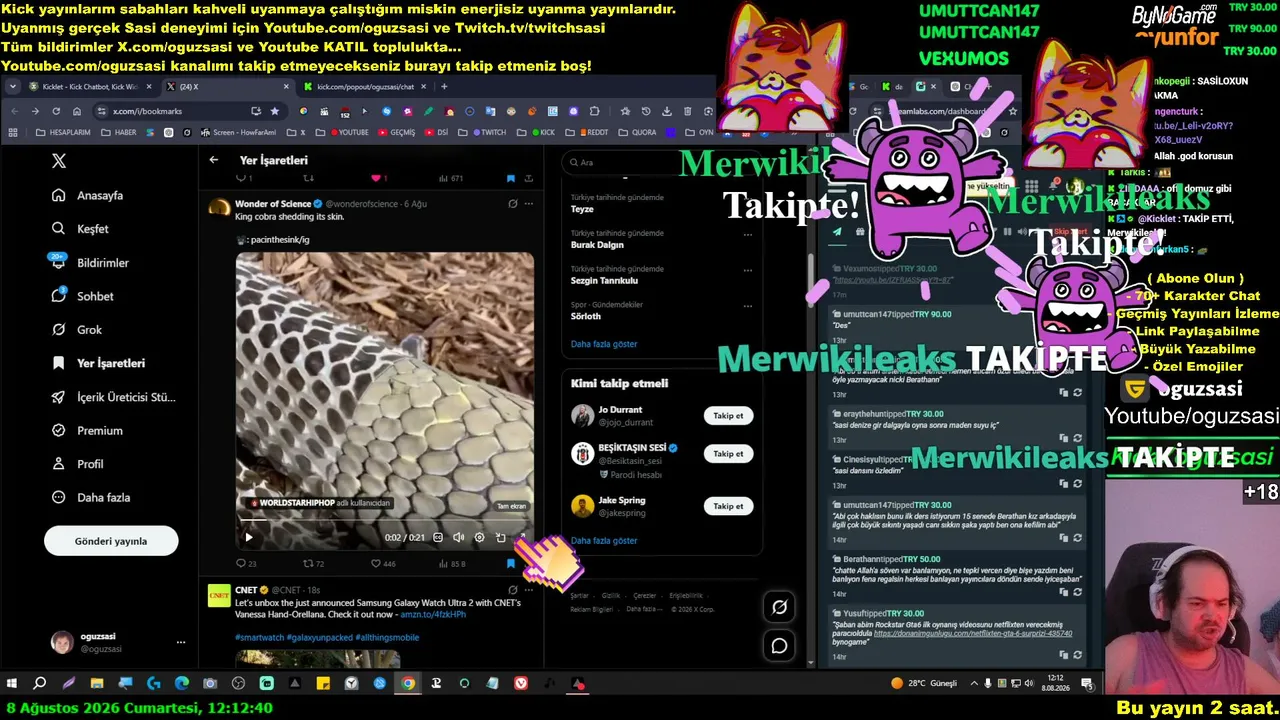Open Chrome from the taskbar
Viewport: 1280px width, 720px height.
(x=408, y=684)
